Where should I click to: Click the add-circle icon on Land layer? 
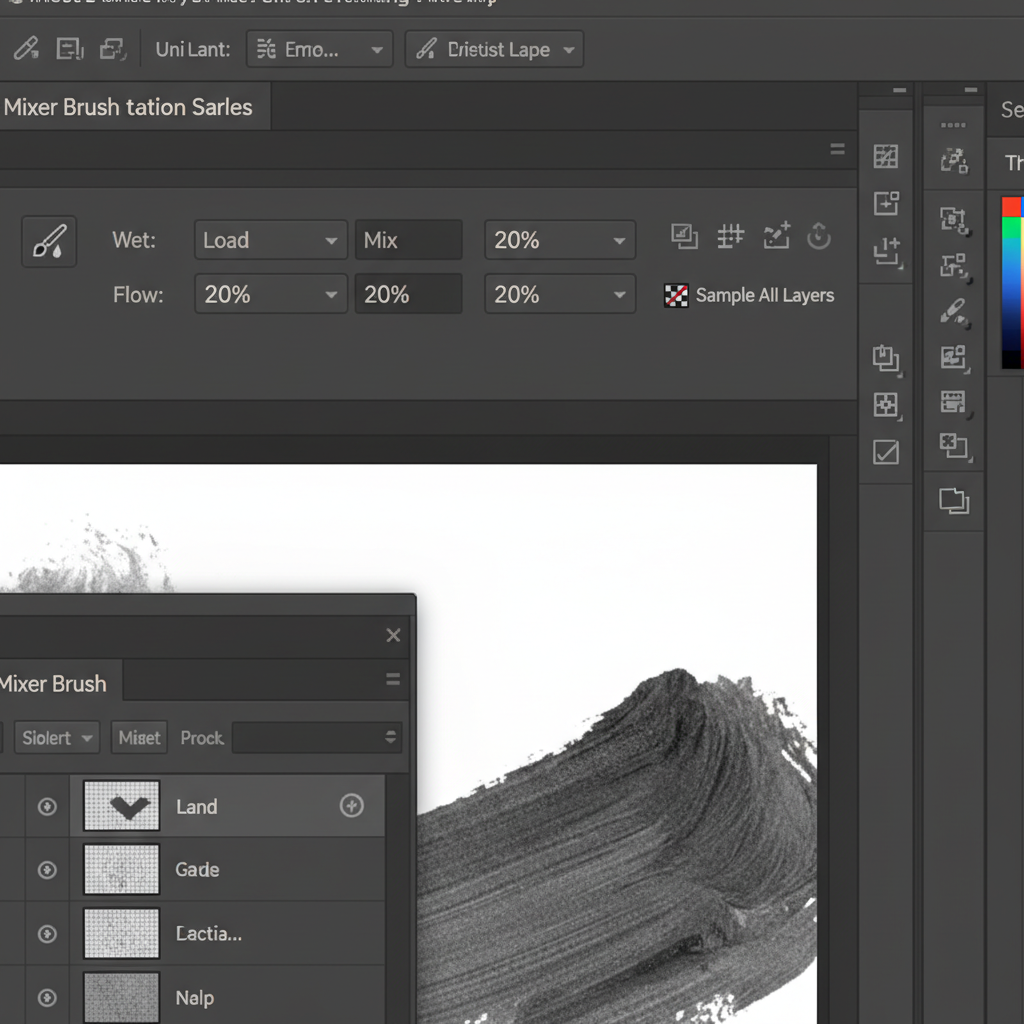tap(352, 806)
